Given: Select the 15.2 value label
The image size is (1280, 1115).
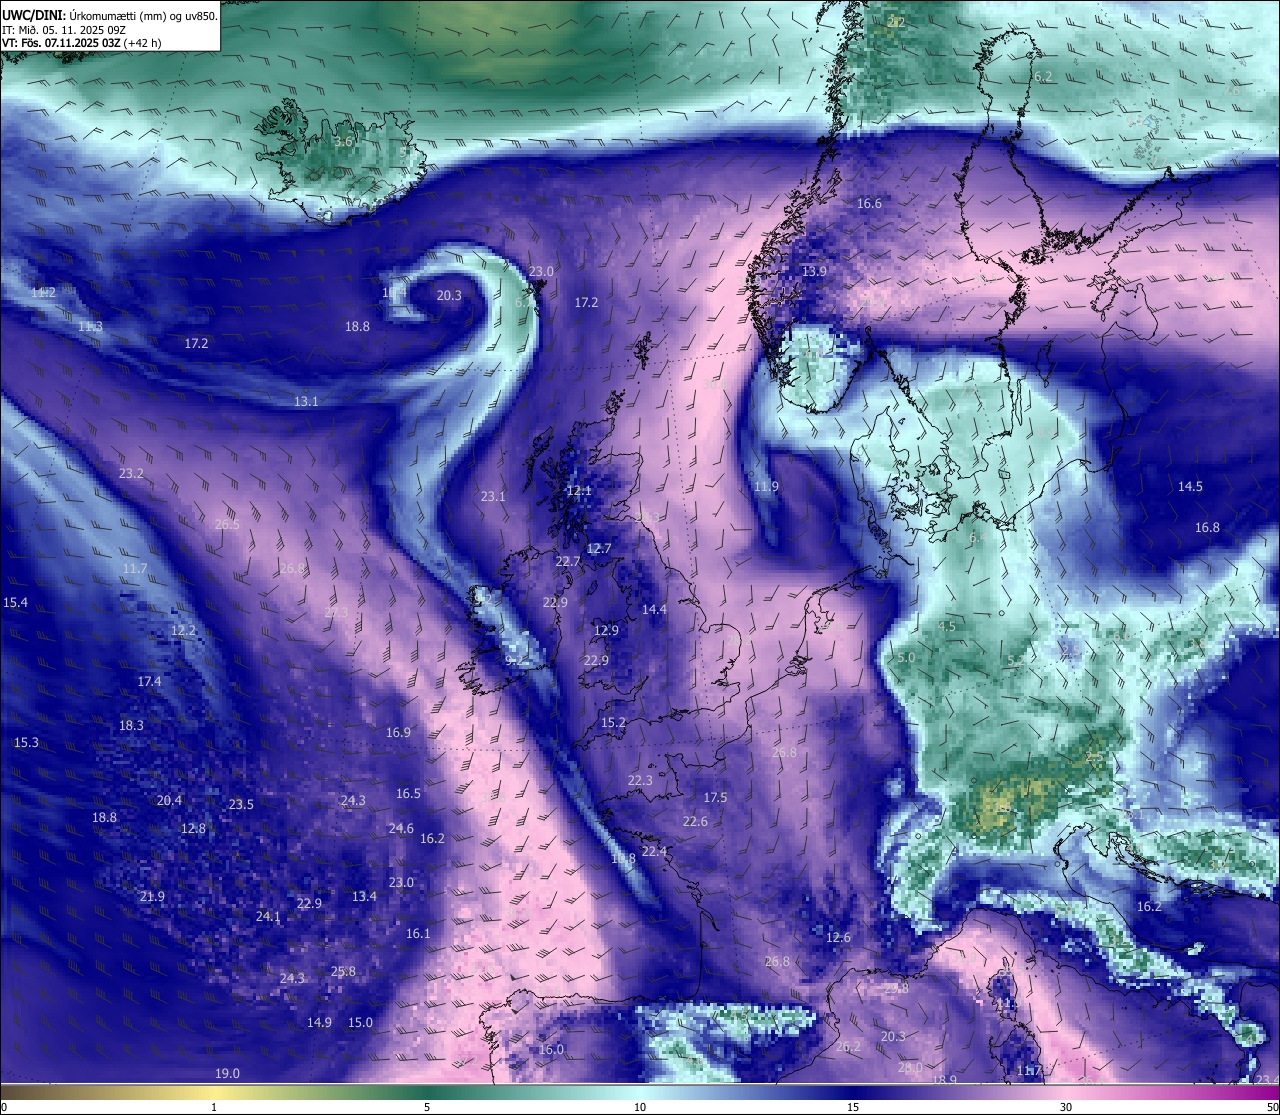Looking at the screenshot, I should [613, 723].
